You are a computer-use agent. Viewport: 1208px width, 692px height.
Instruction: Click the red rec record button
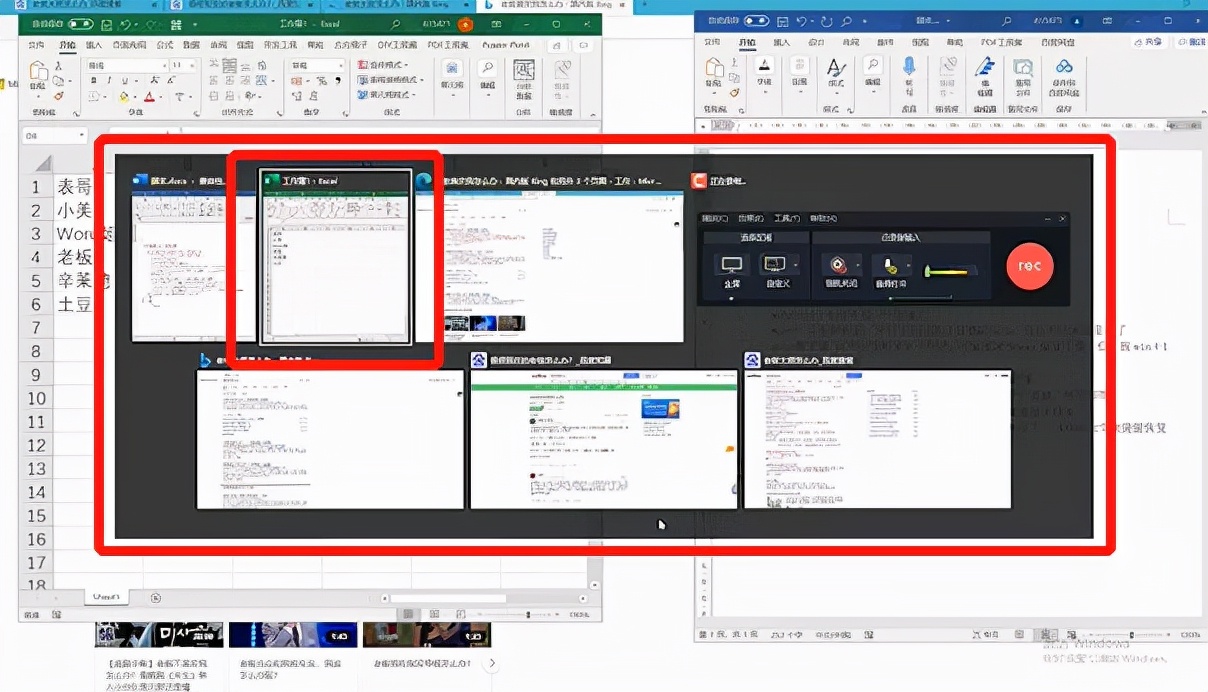[1030, 266]
